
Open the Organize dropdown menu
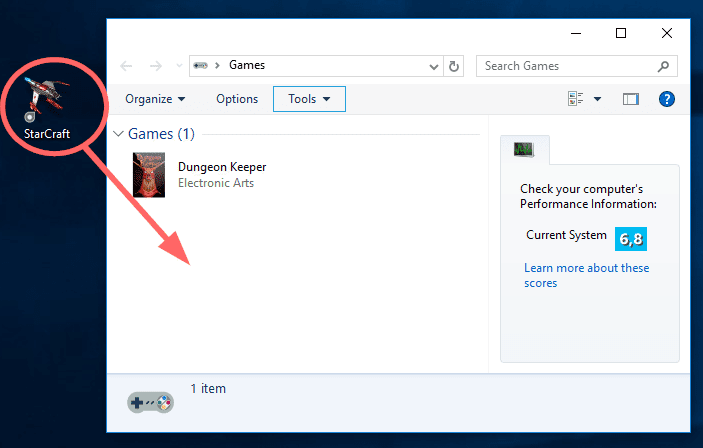155,99
